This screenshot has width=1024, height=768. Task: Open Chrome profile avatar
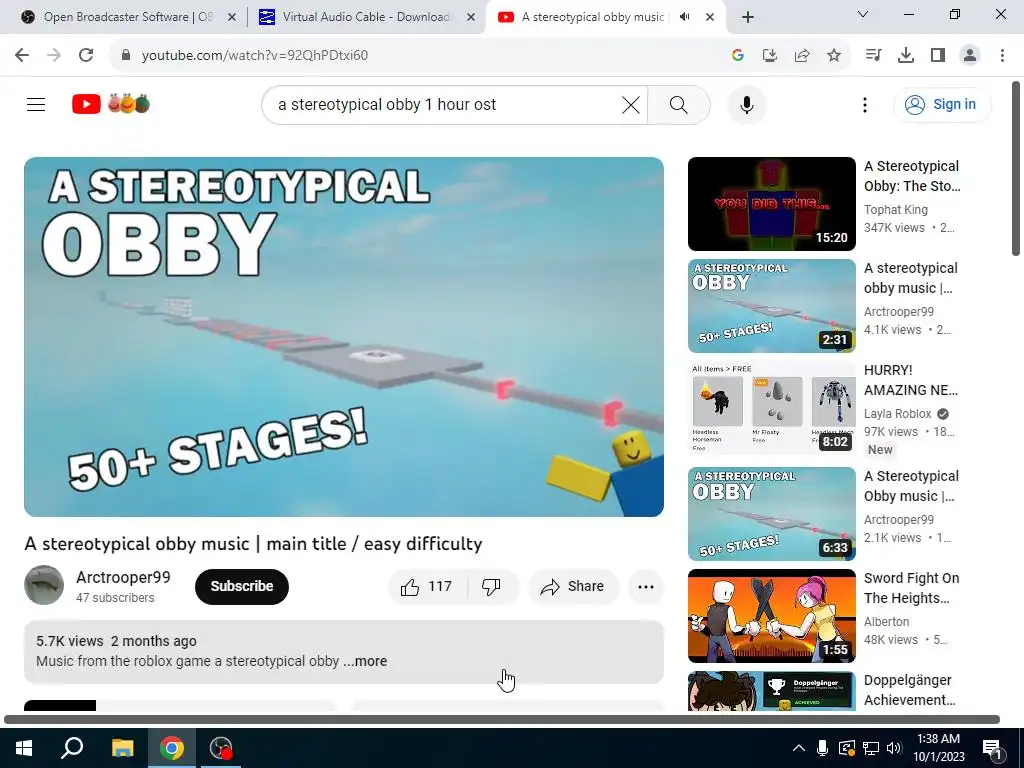click(x=970, y=56)
